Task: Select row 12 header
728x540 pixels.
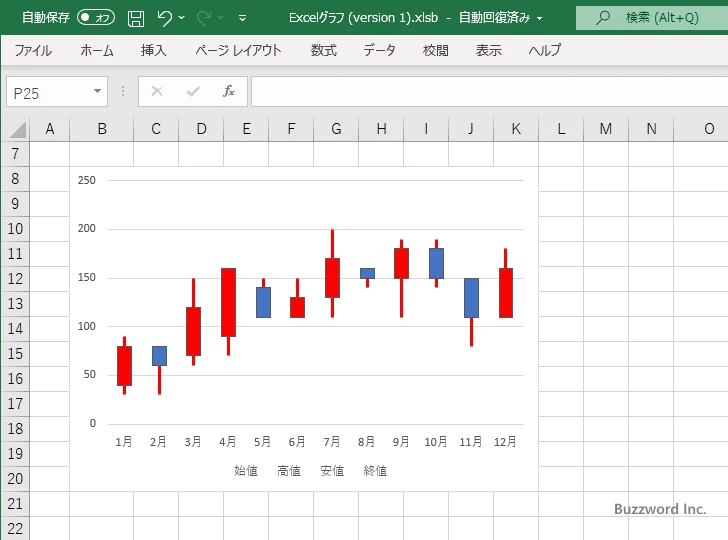Action: (x=15, y=279)
